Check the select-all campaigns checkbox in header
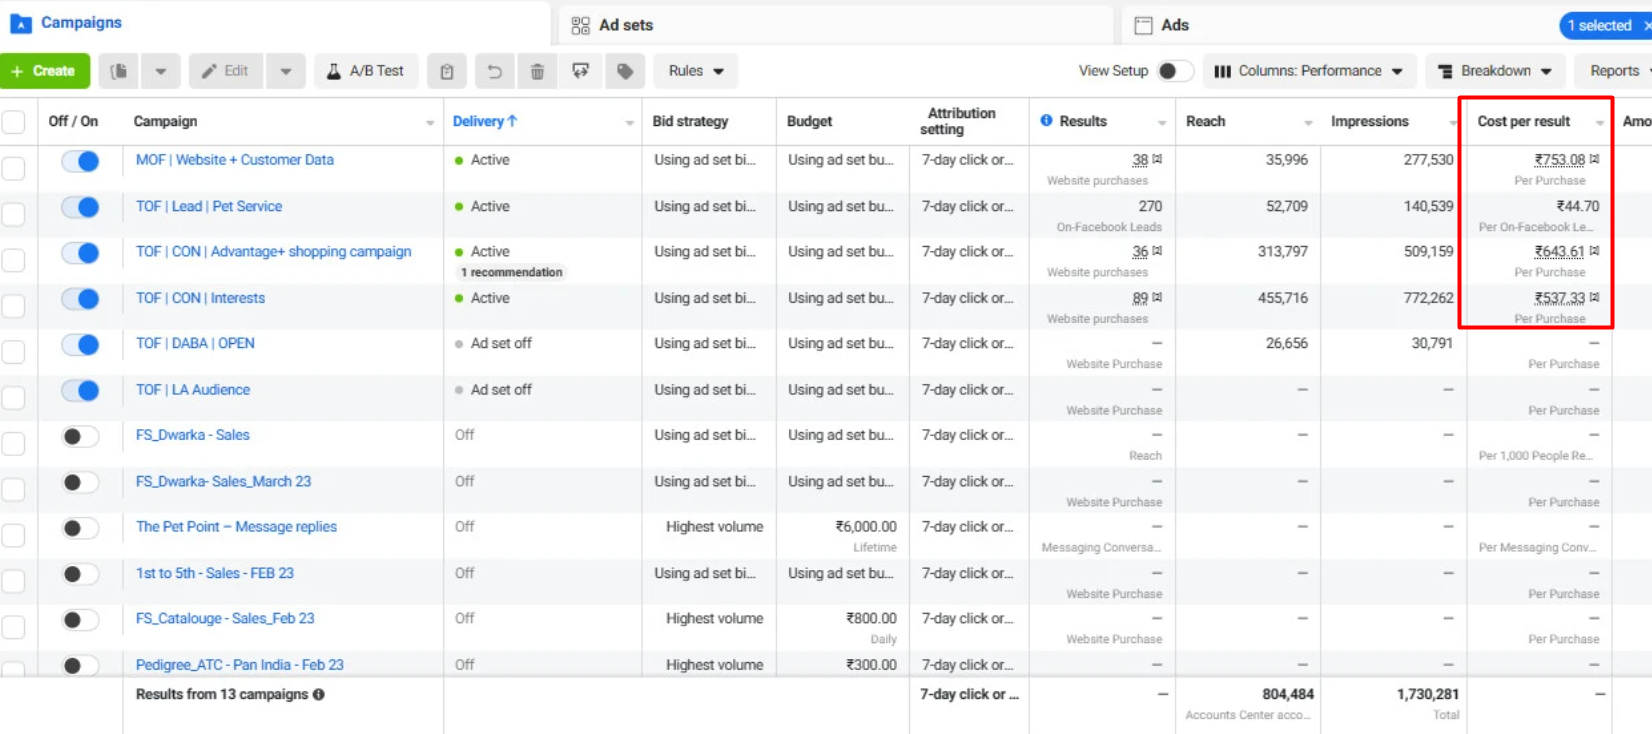This screenshot has width=1652, height=734. click(x=14, y=122)
